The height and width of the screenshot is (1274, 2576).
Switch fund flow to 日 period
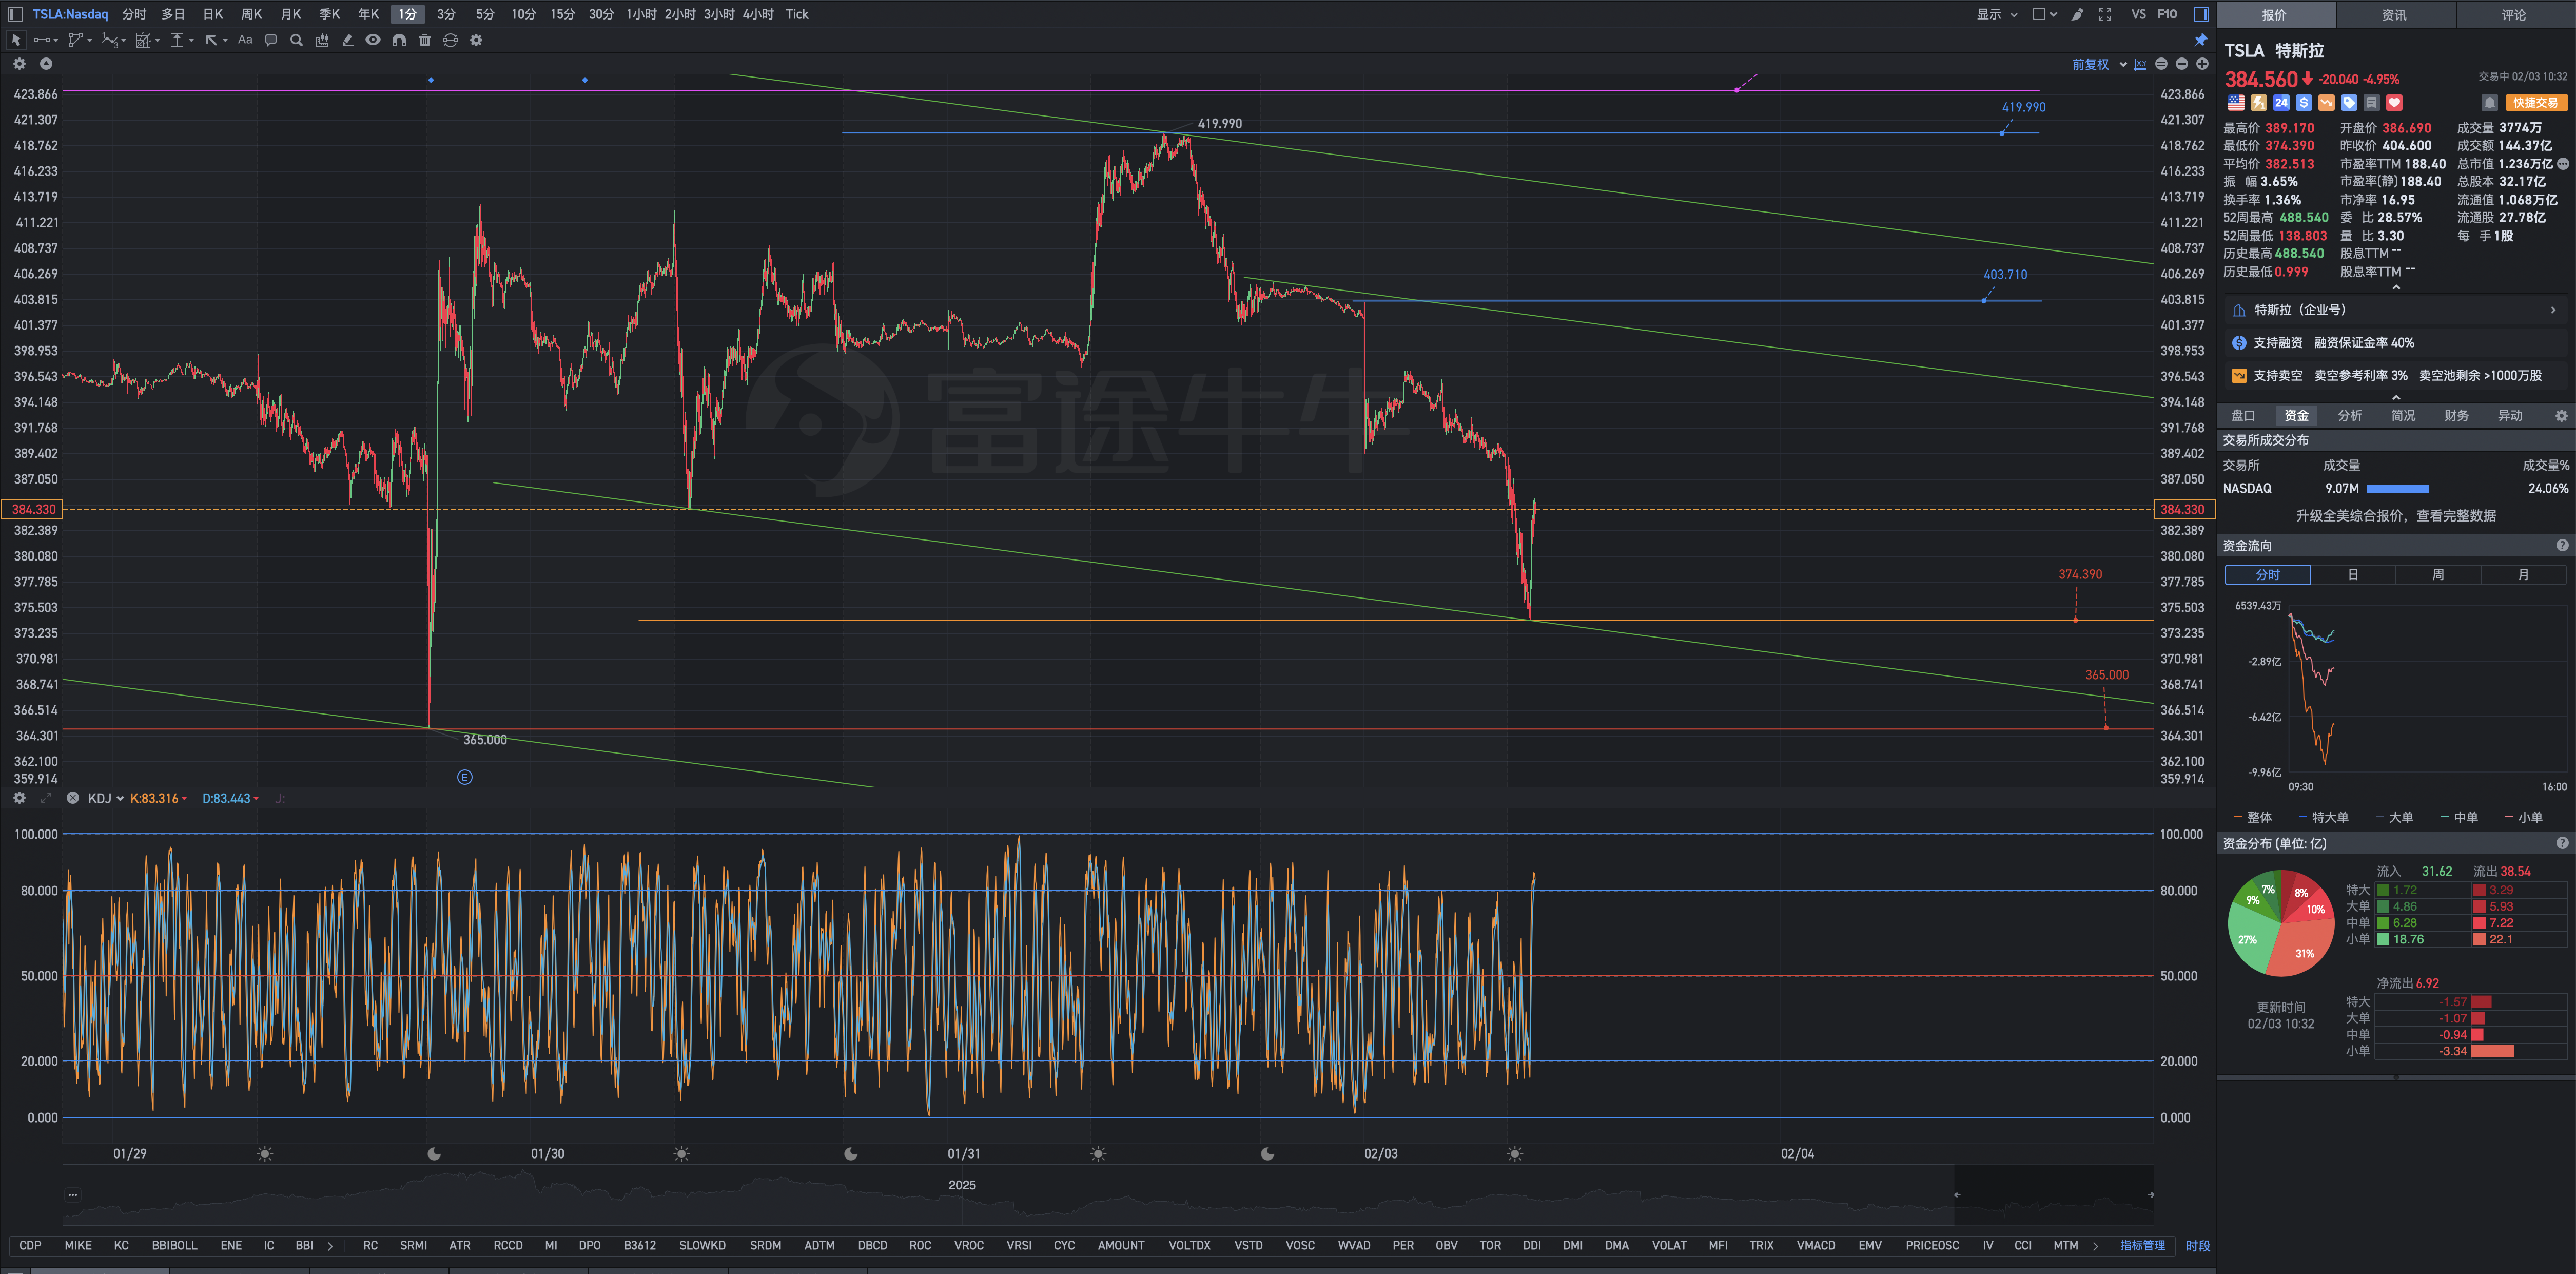(x=2353, y=575)
